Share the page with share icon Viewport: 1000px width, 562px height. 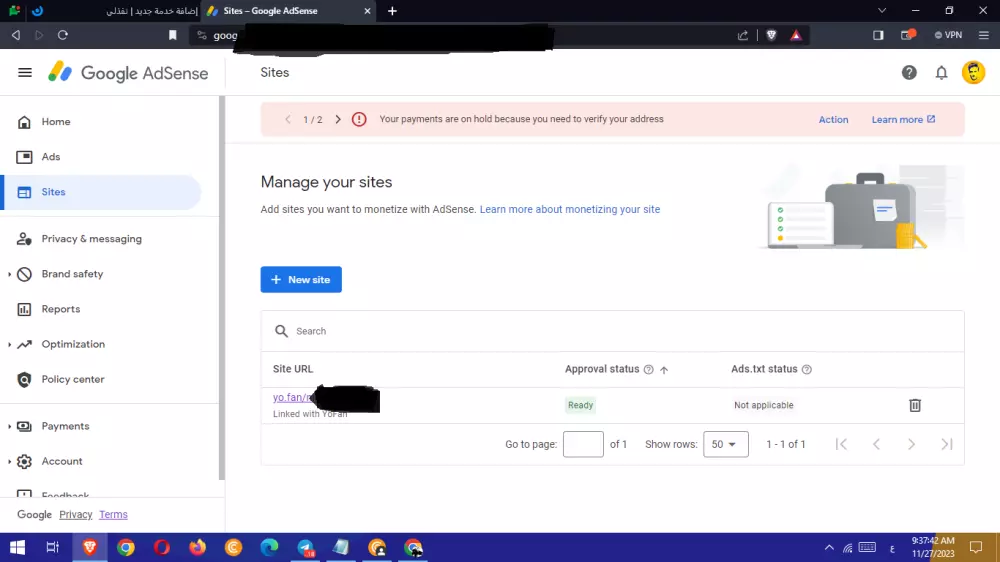(x=742, y=35)
